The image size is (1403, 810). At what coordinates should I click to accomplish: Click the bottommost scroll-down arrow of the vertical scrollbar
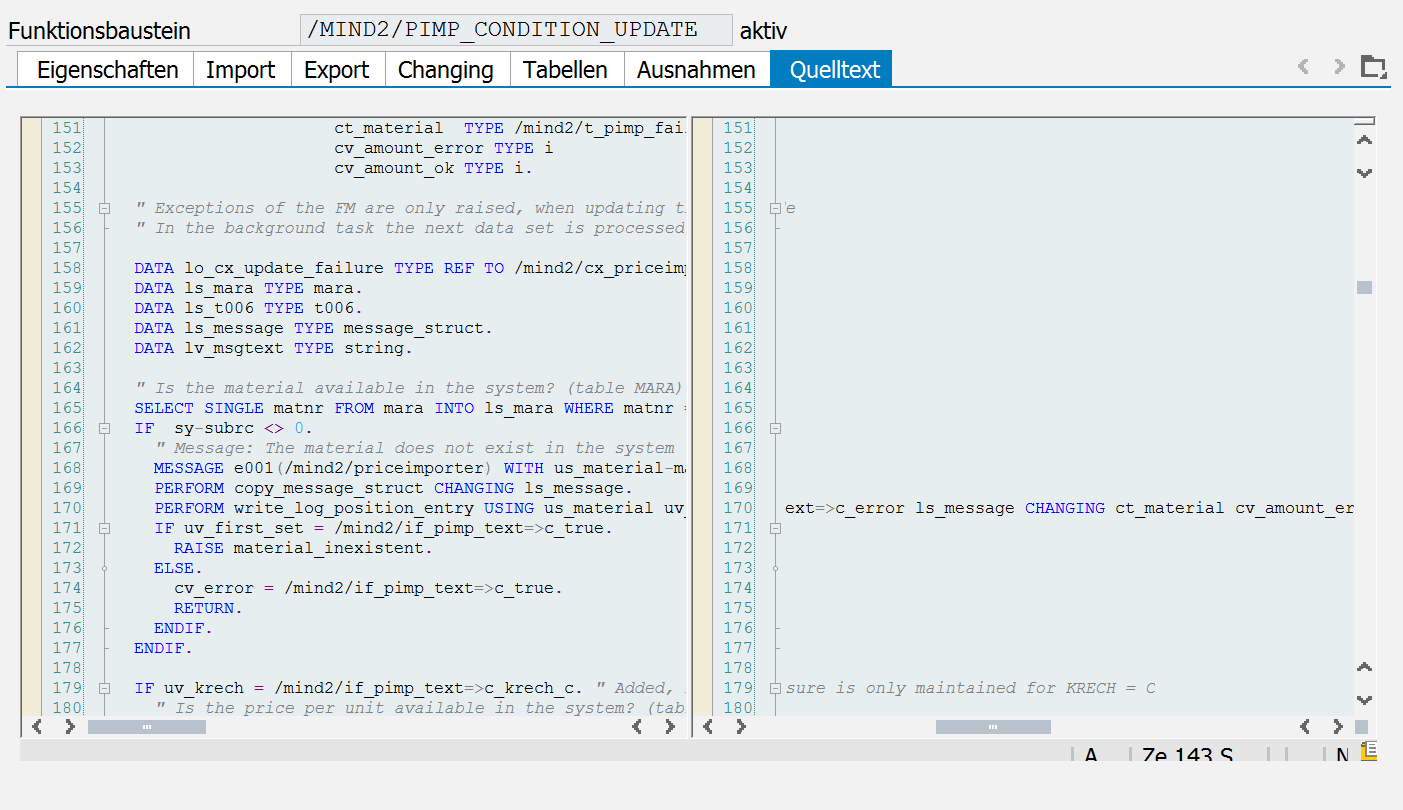coord(1364,700)
